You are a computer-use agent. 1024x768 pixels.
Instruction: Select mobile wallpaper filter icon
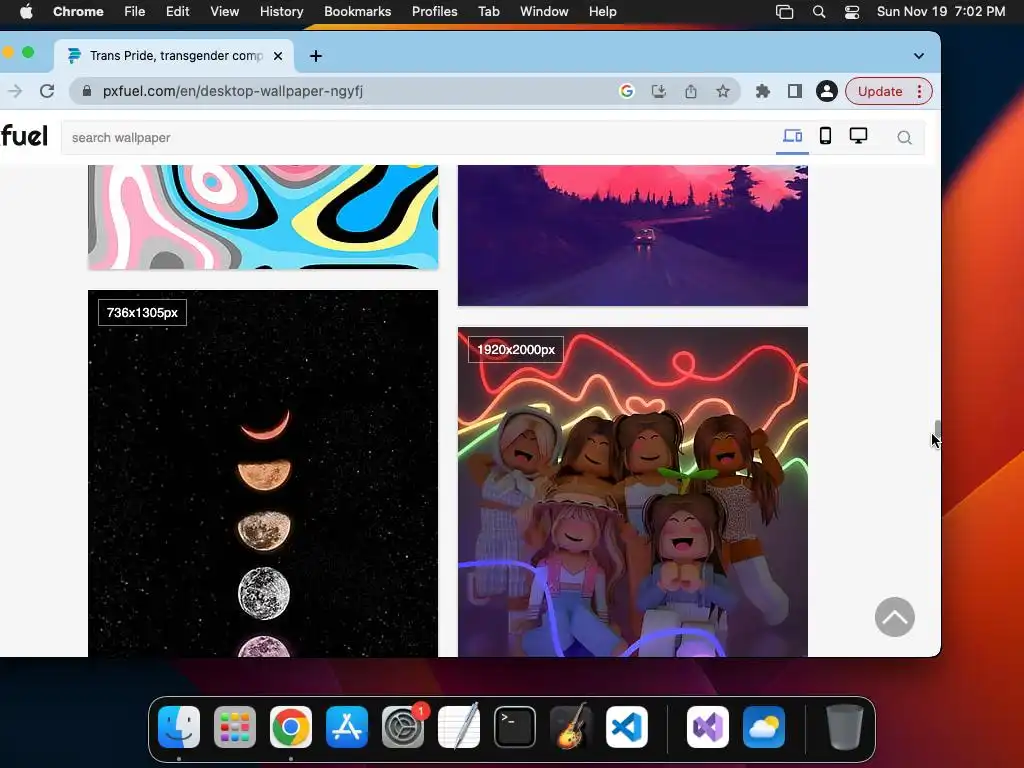tap(825, 136)
